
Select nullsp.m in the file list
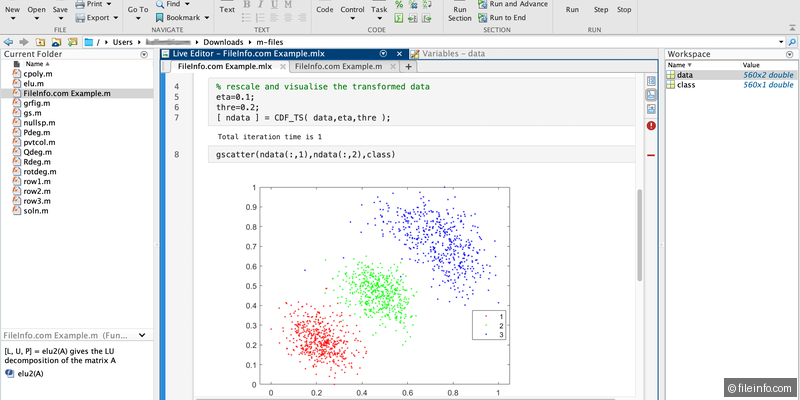click(x=39, y=122)
